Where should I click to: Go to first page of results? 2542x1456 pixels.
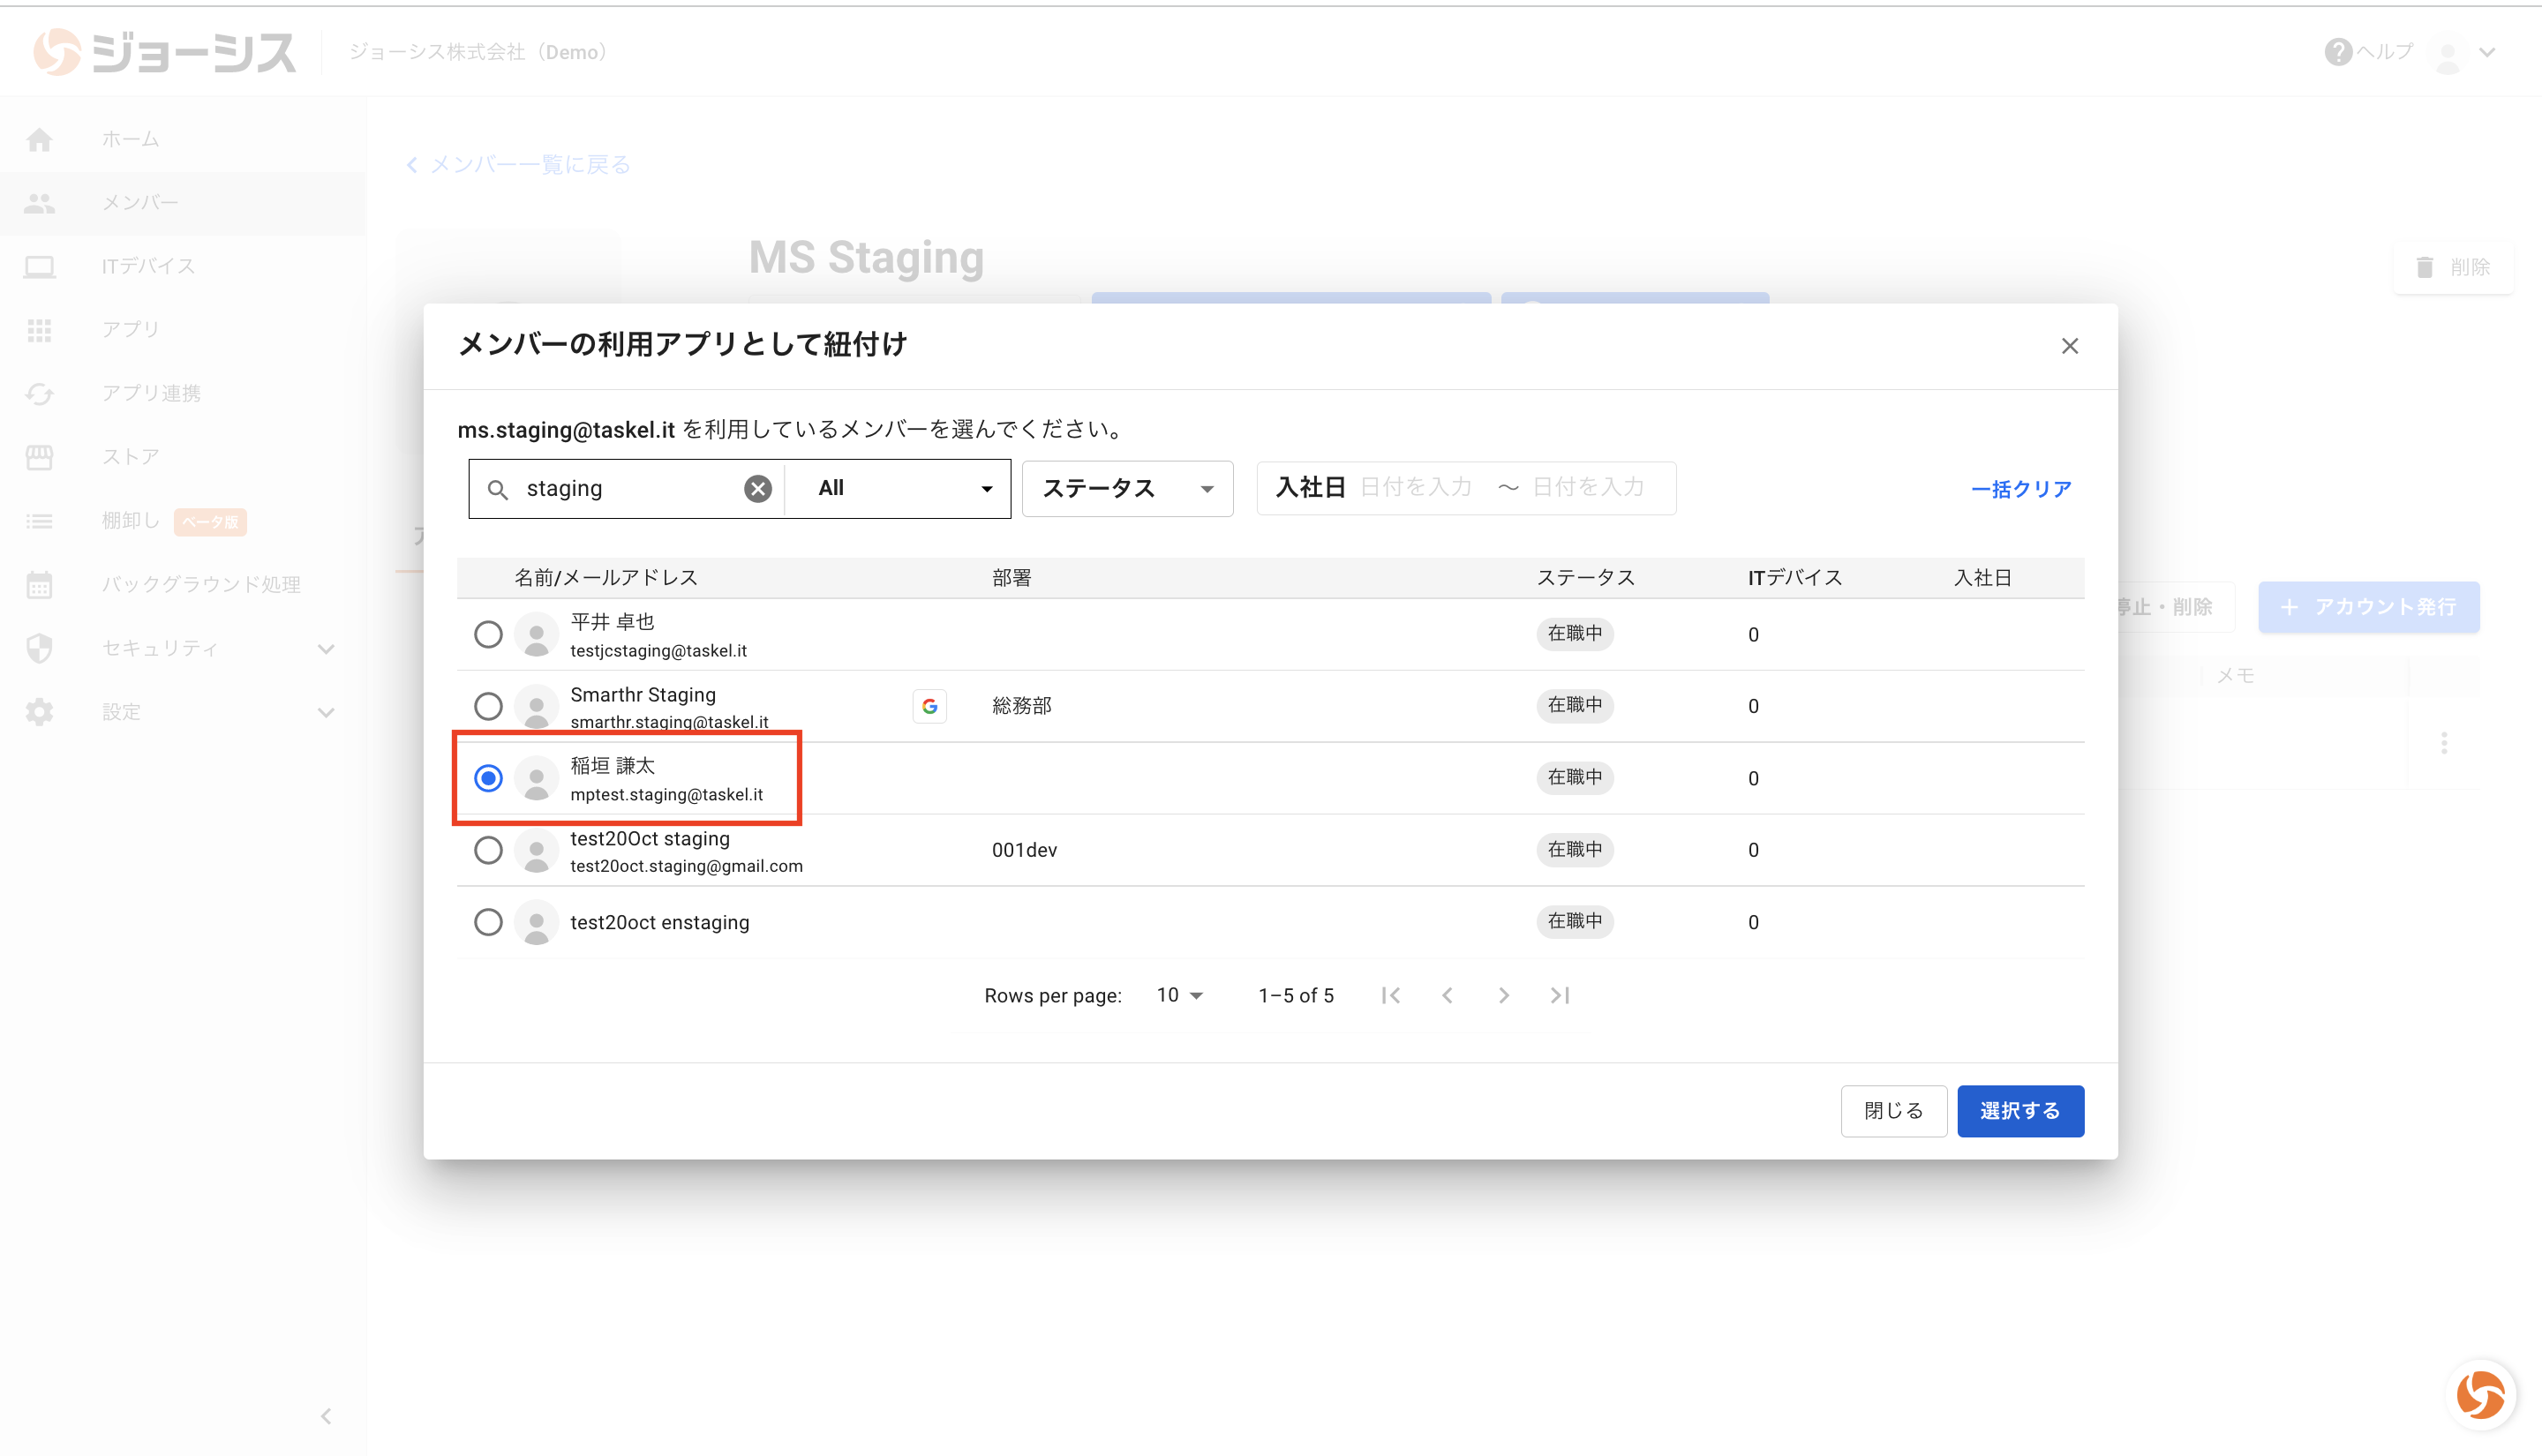click(1391, 995)
